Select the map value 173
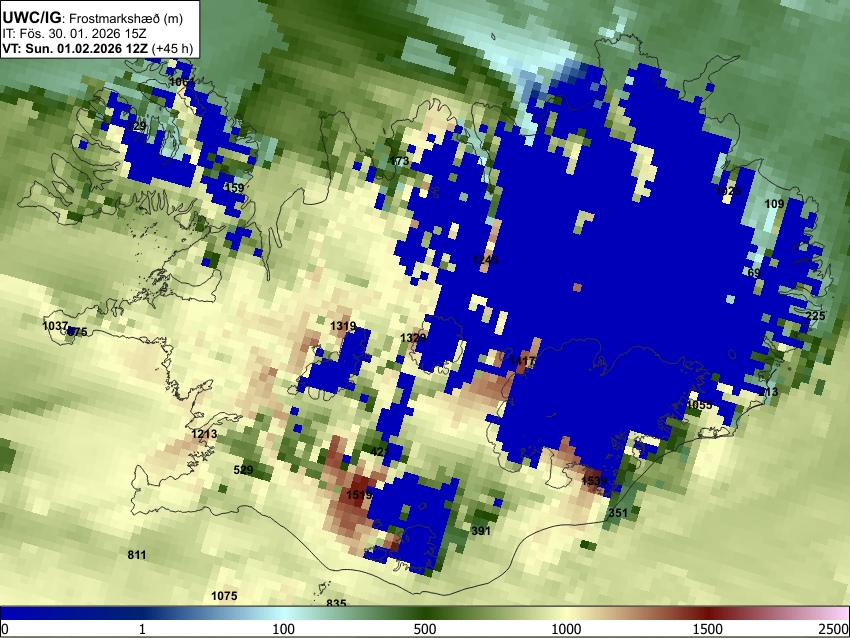This screenshot has width=850, height=638. click(400, 161)
